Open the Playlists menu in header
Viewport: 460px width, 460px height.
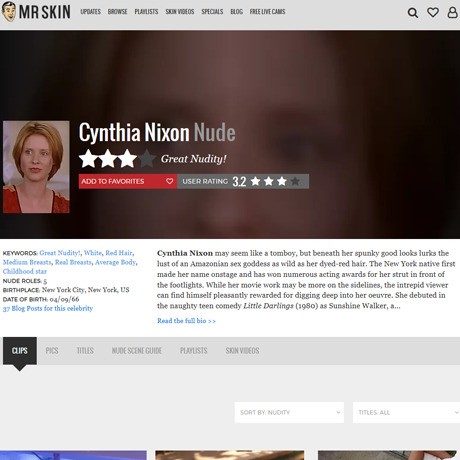click(146, 12)
